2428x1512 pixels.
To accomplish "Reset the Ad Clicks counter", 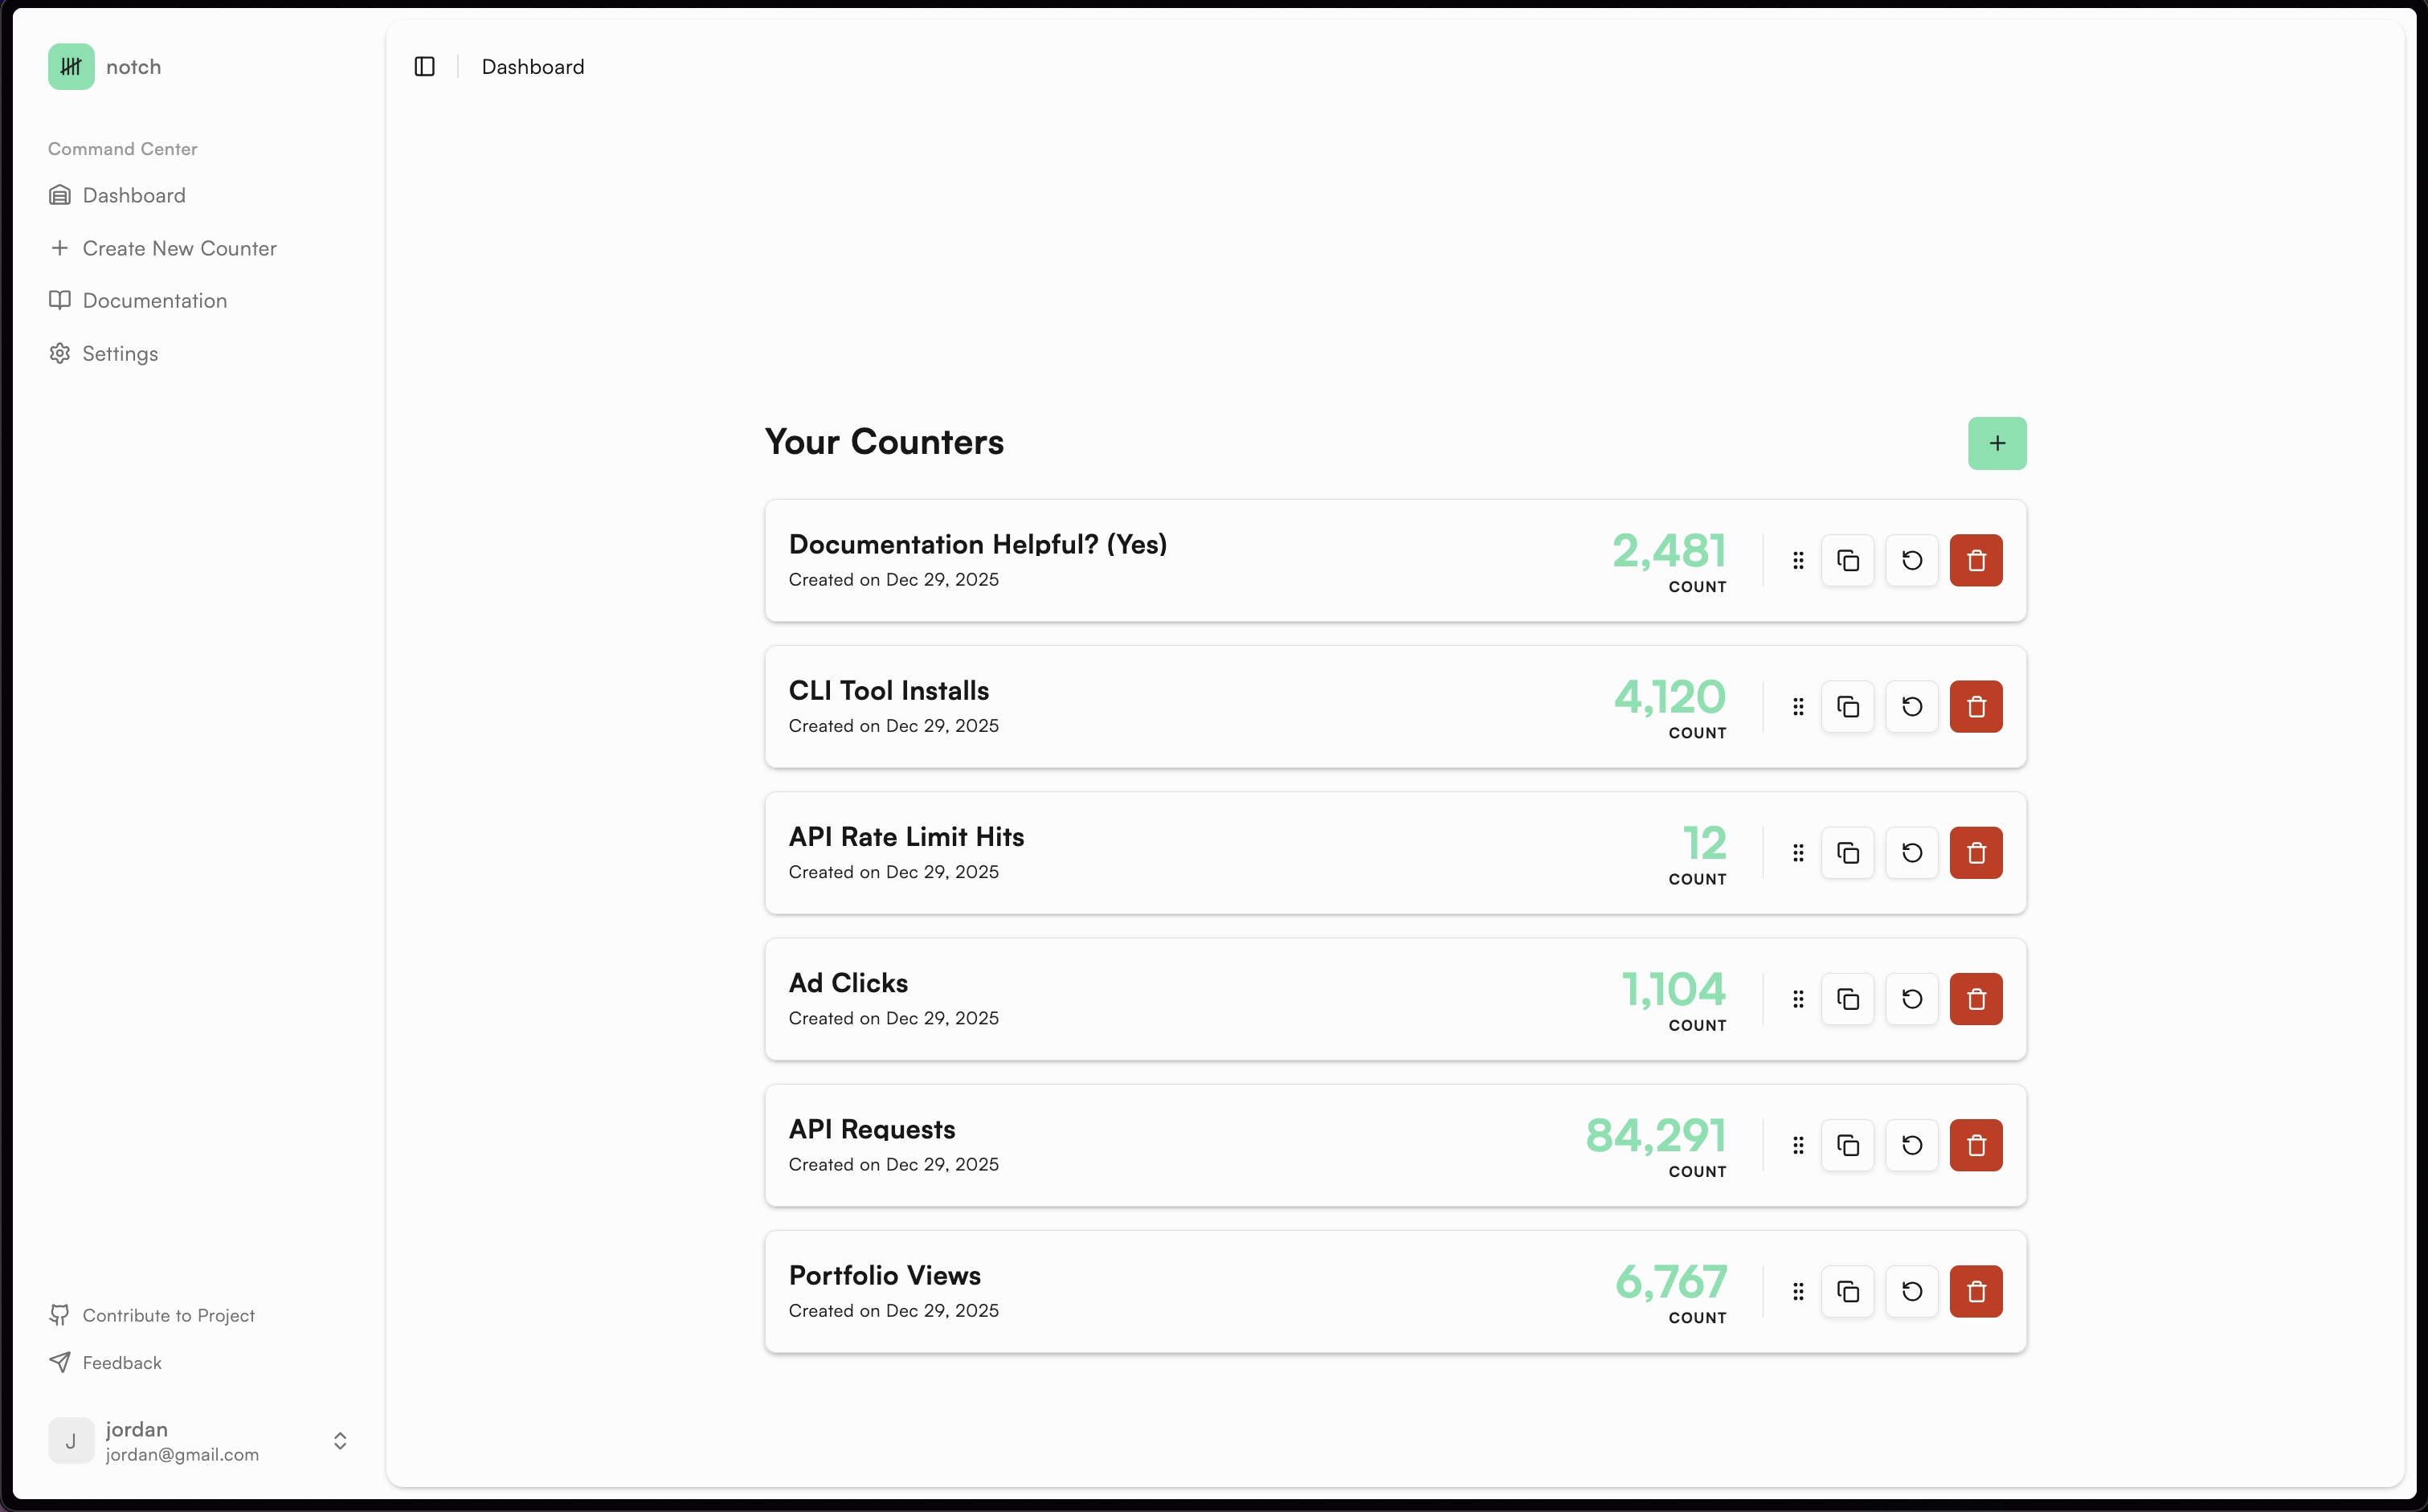I will (1911, 999).
